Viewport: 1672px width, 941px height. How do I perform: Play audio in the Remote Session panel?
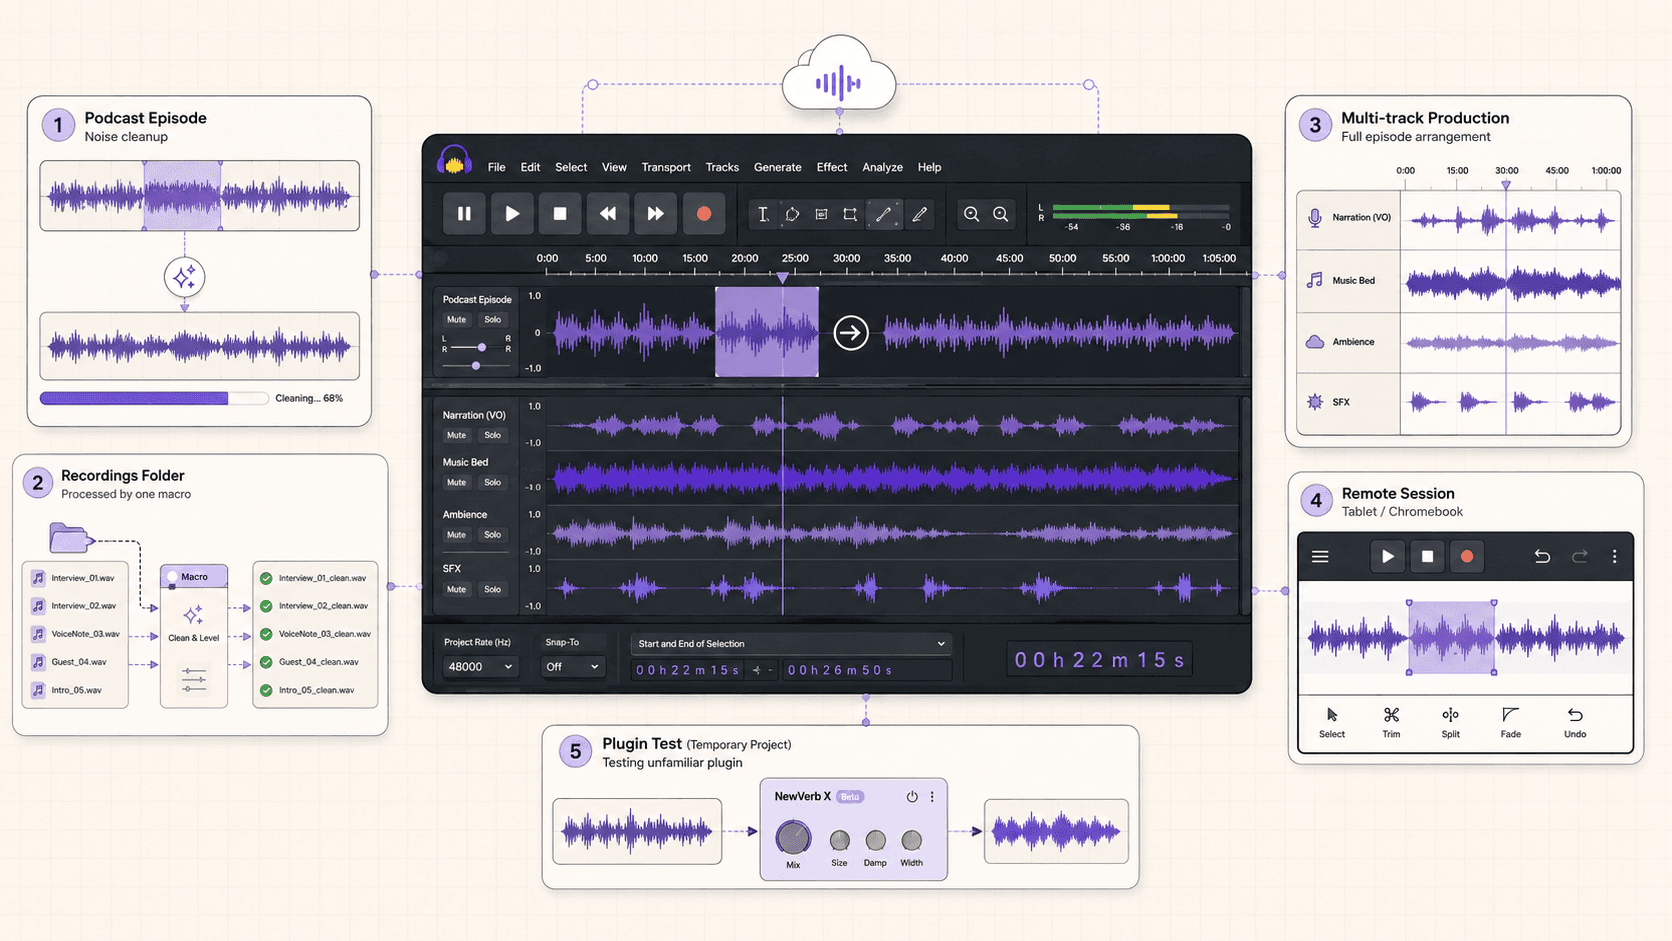(x=1388, y=557)
